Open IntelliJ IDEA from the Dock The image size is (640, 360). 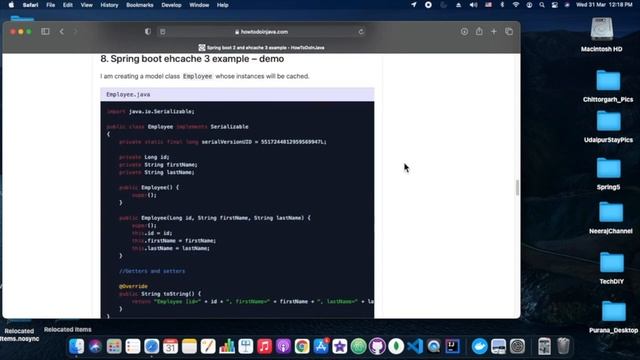(452, 346)
